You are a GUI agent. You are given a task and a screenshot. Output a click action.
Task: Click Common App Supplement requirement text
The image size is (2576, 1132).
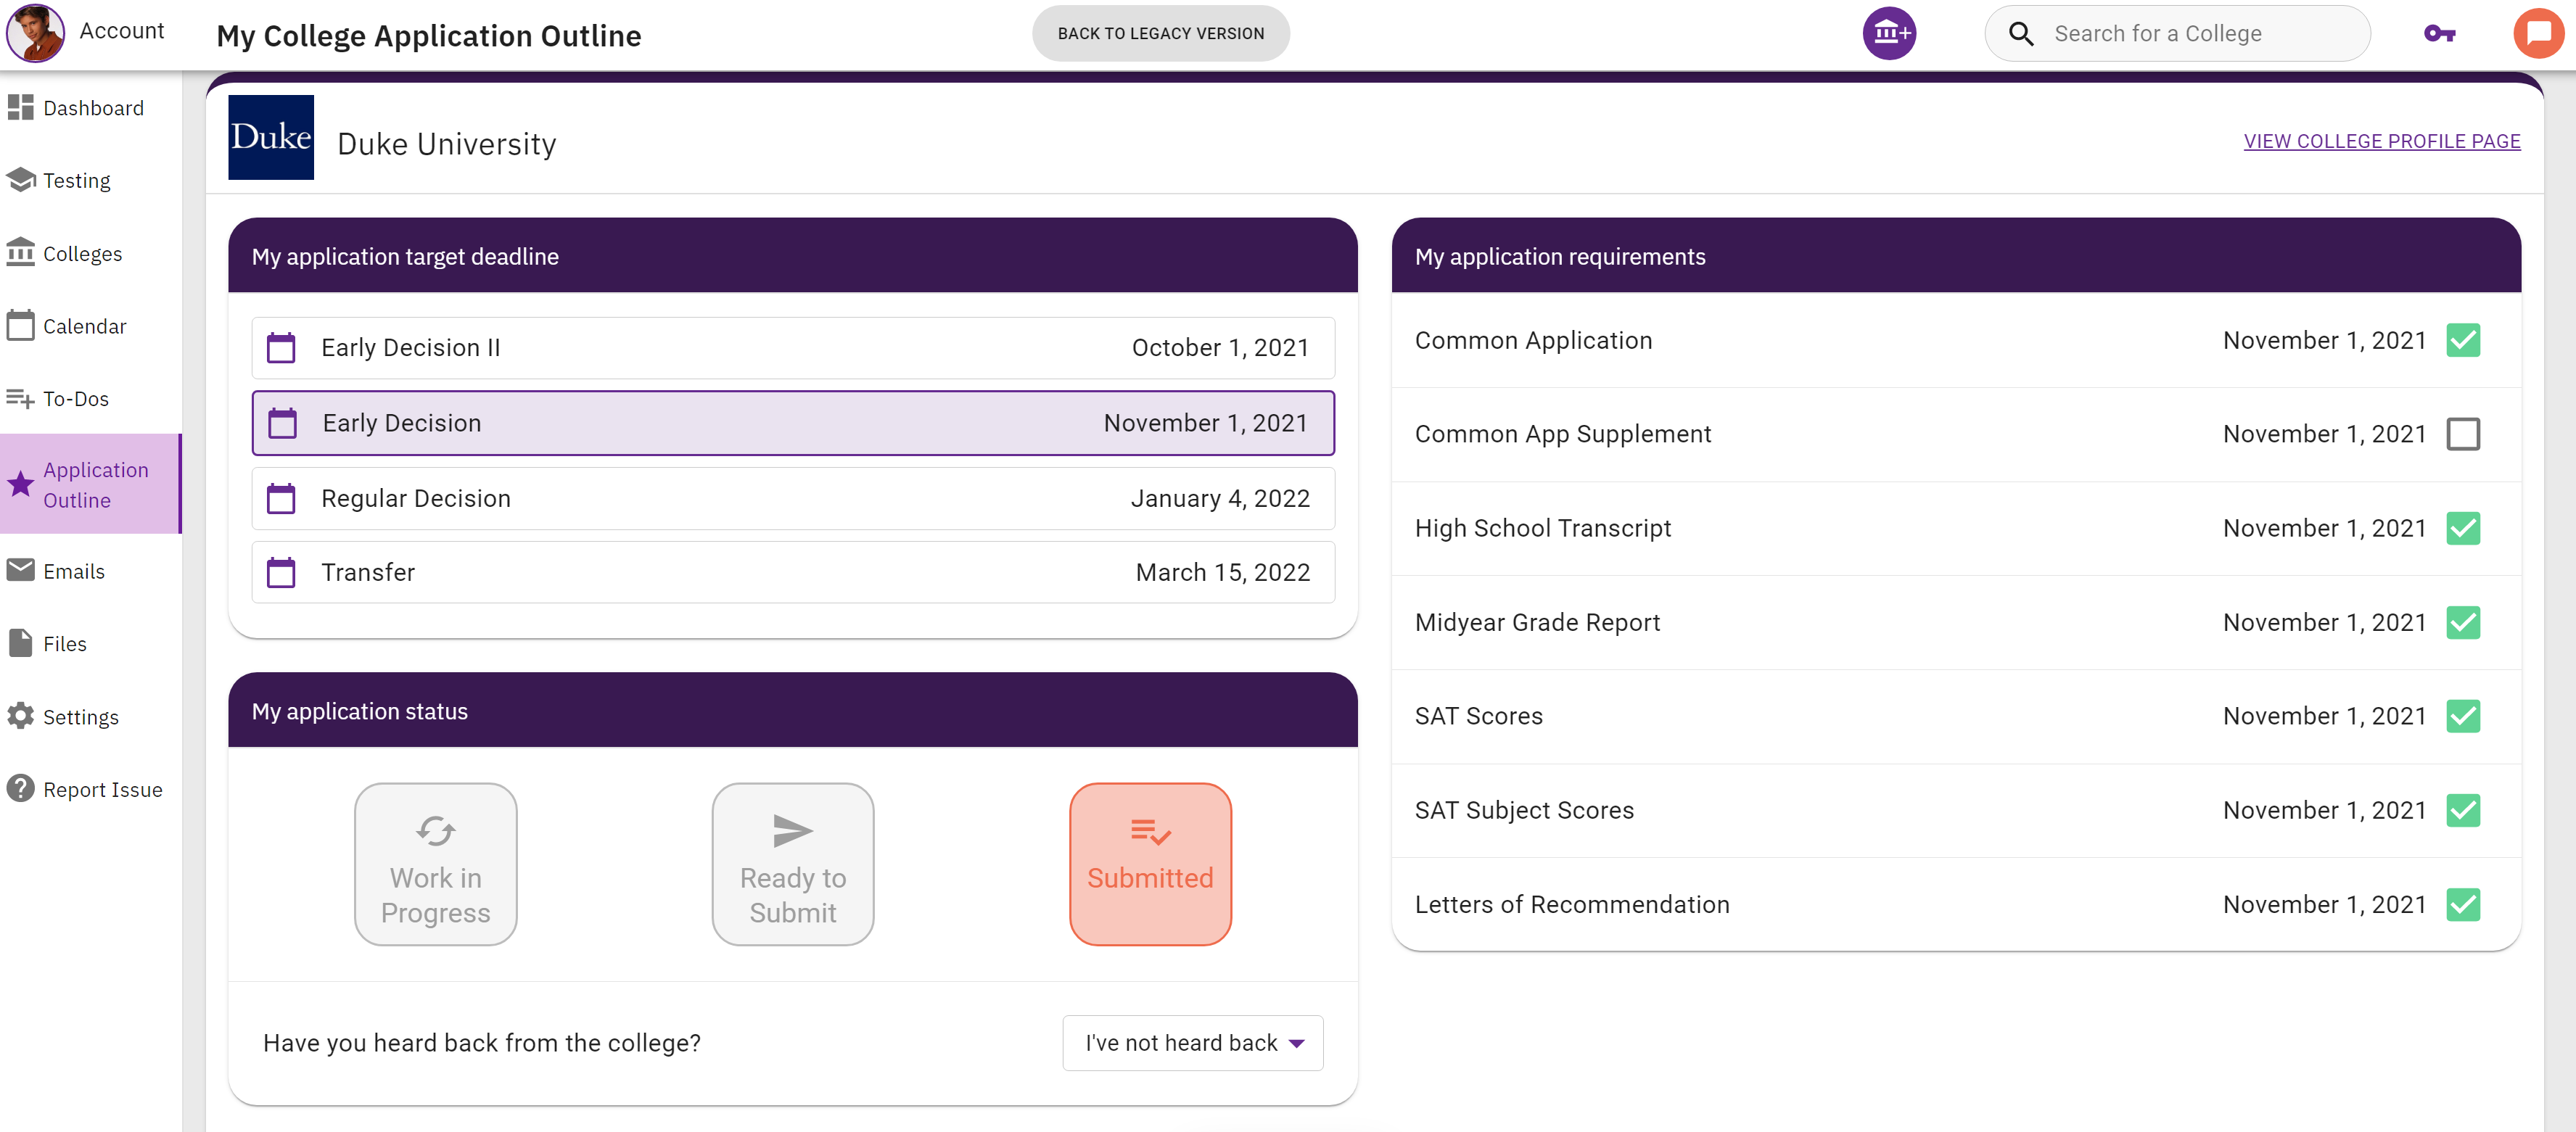(x=1563, y=434)
